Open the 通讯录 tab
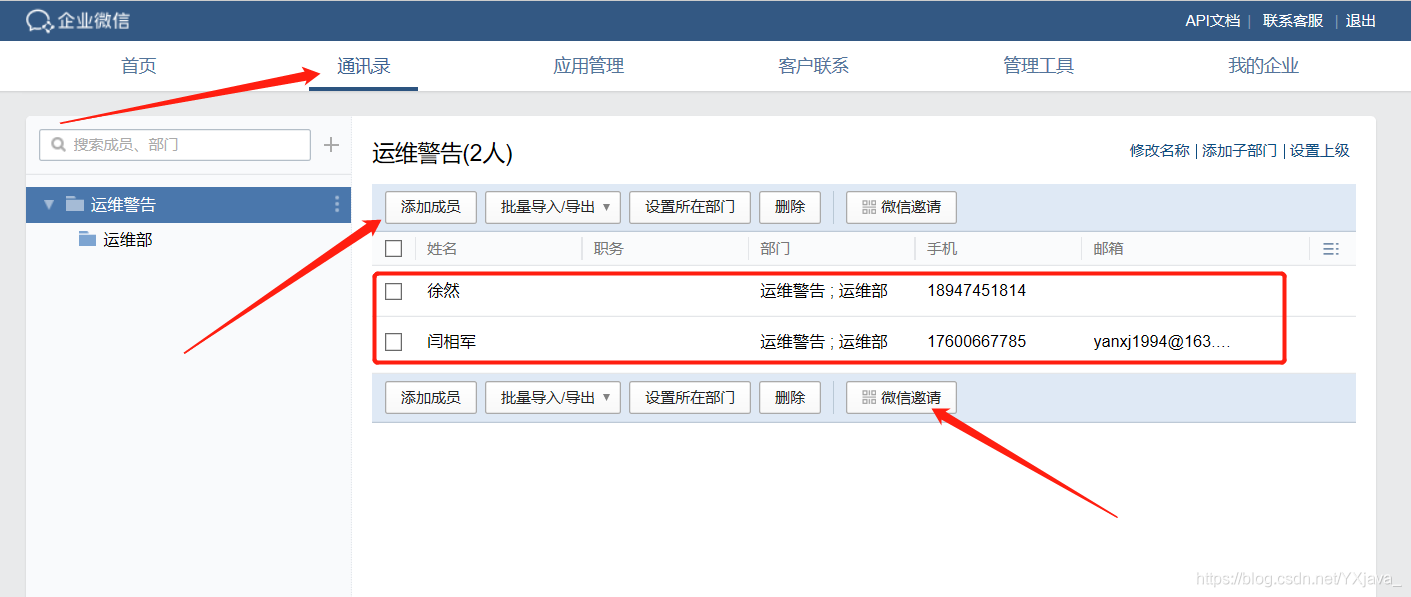The width and height of the screenshot is (1411, 597). point(363,66)
